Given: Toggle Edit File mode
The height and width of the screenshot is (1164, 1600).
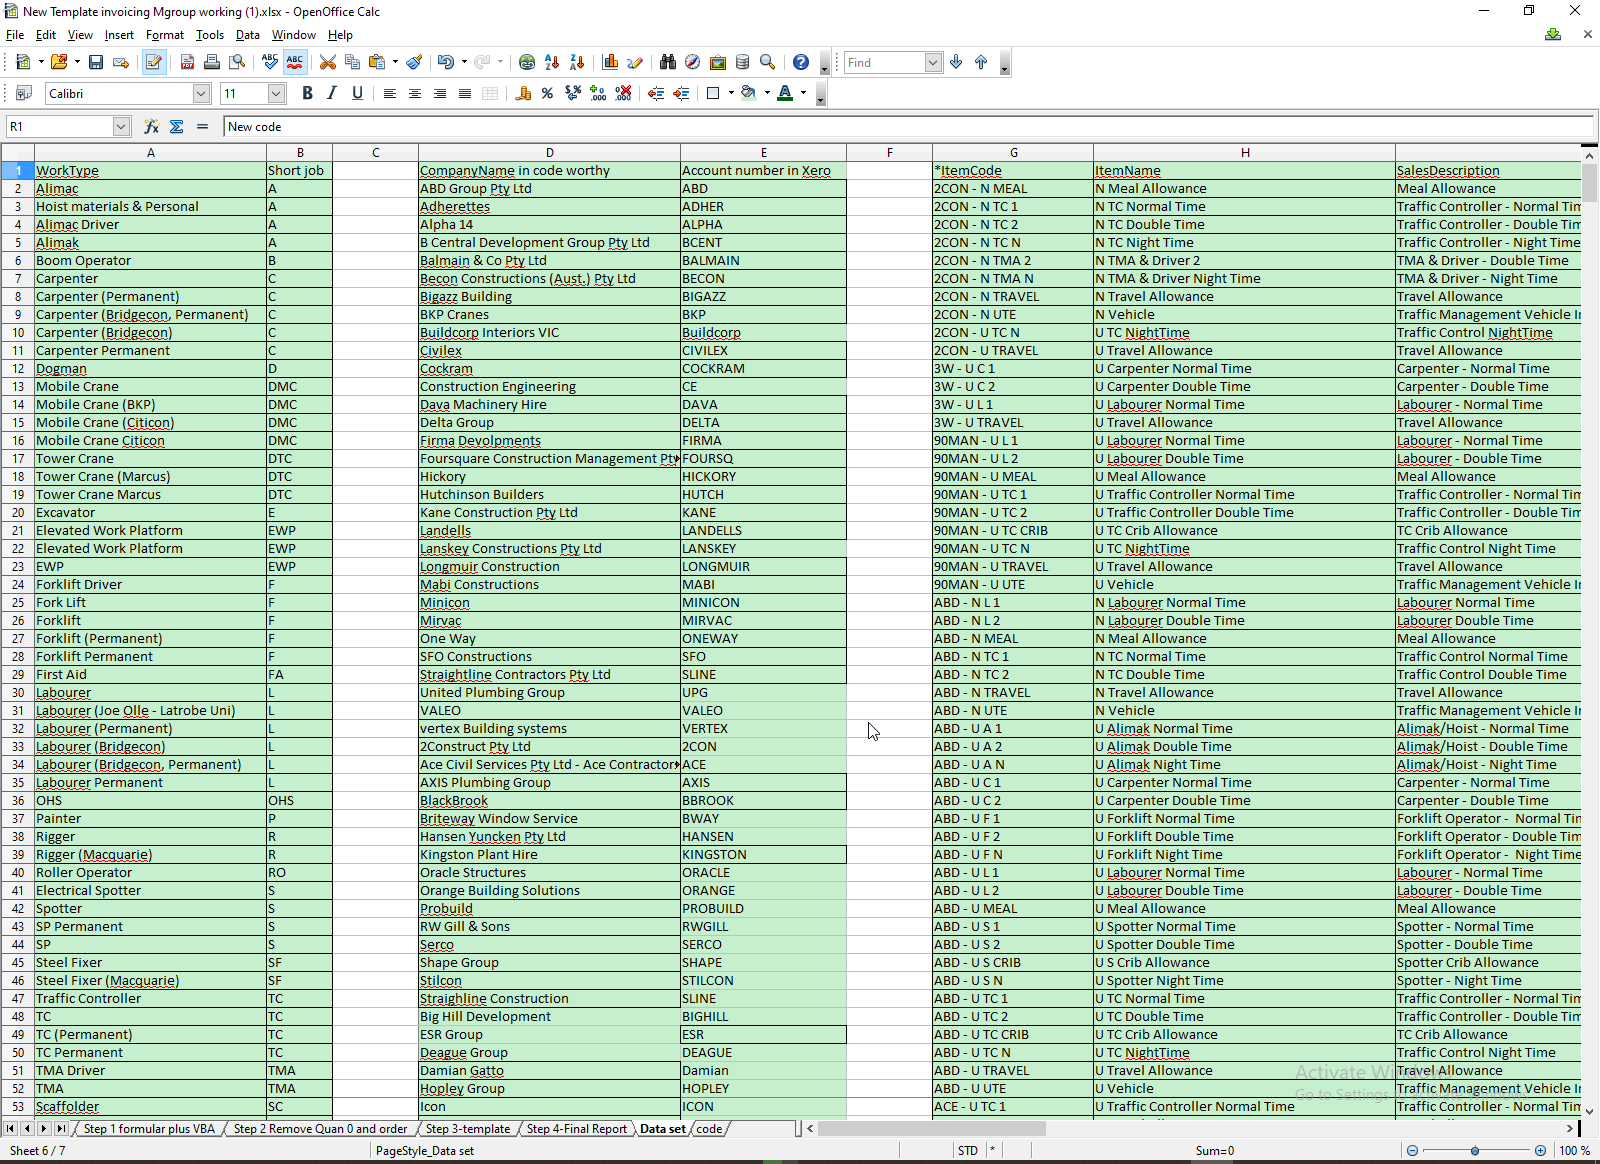Looking at the screenshot, I should (154, 62).
